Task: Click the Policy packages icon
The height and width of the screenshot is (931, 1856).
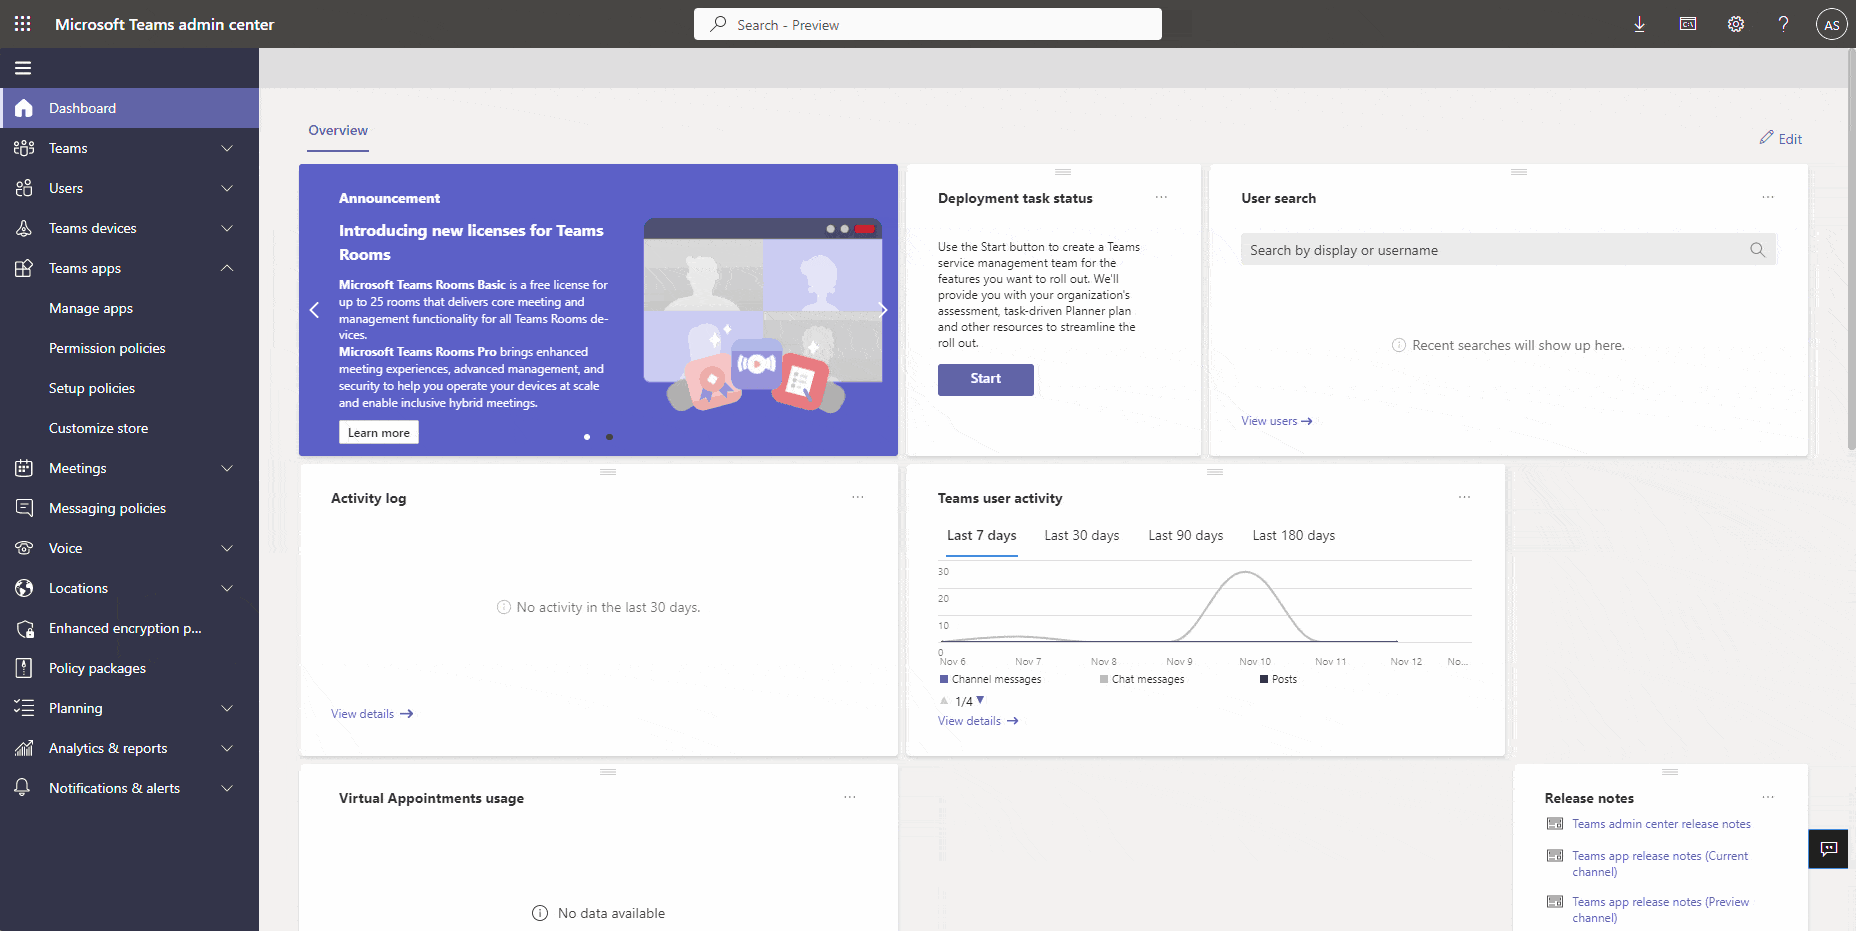Action: point(24,668)
